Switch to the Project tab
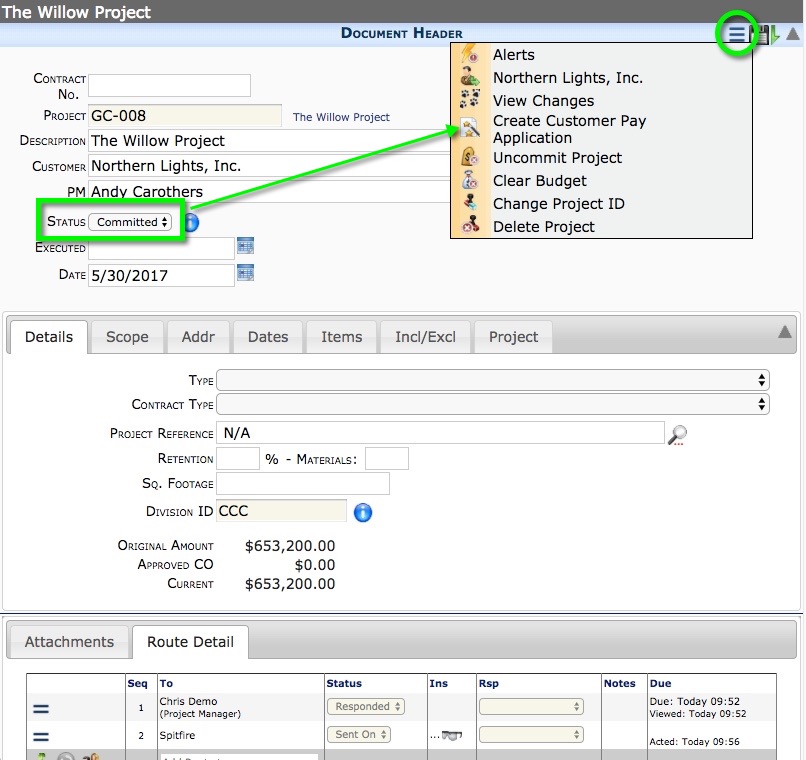 click(513, 337)
